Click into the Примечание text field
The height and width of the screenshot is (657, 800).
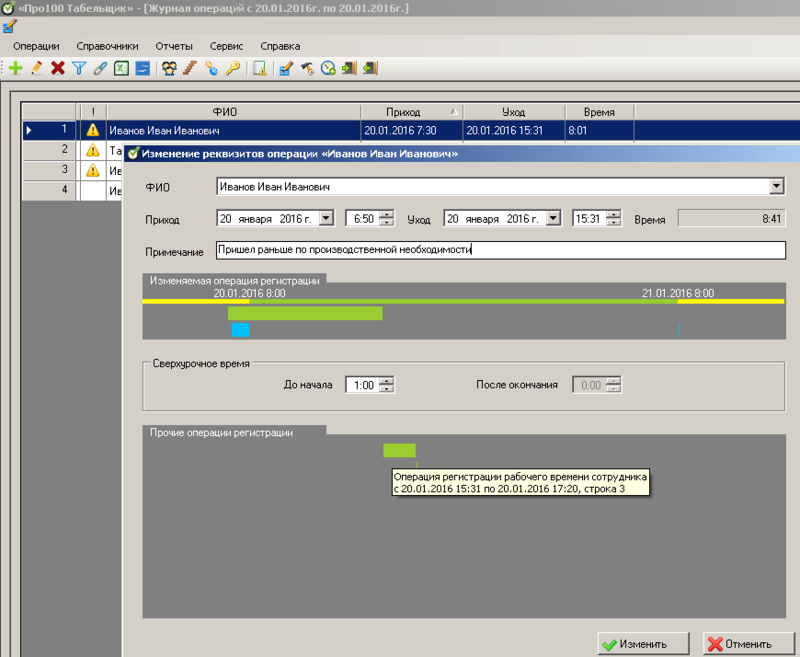tap(501, 250)
